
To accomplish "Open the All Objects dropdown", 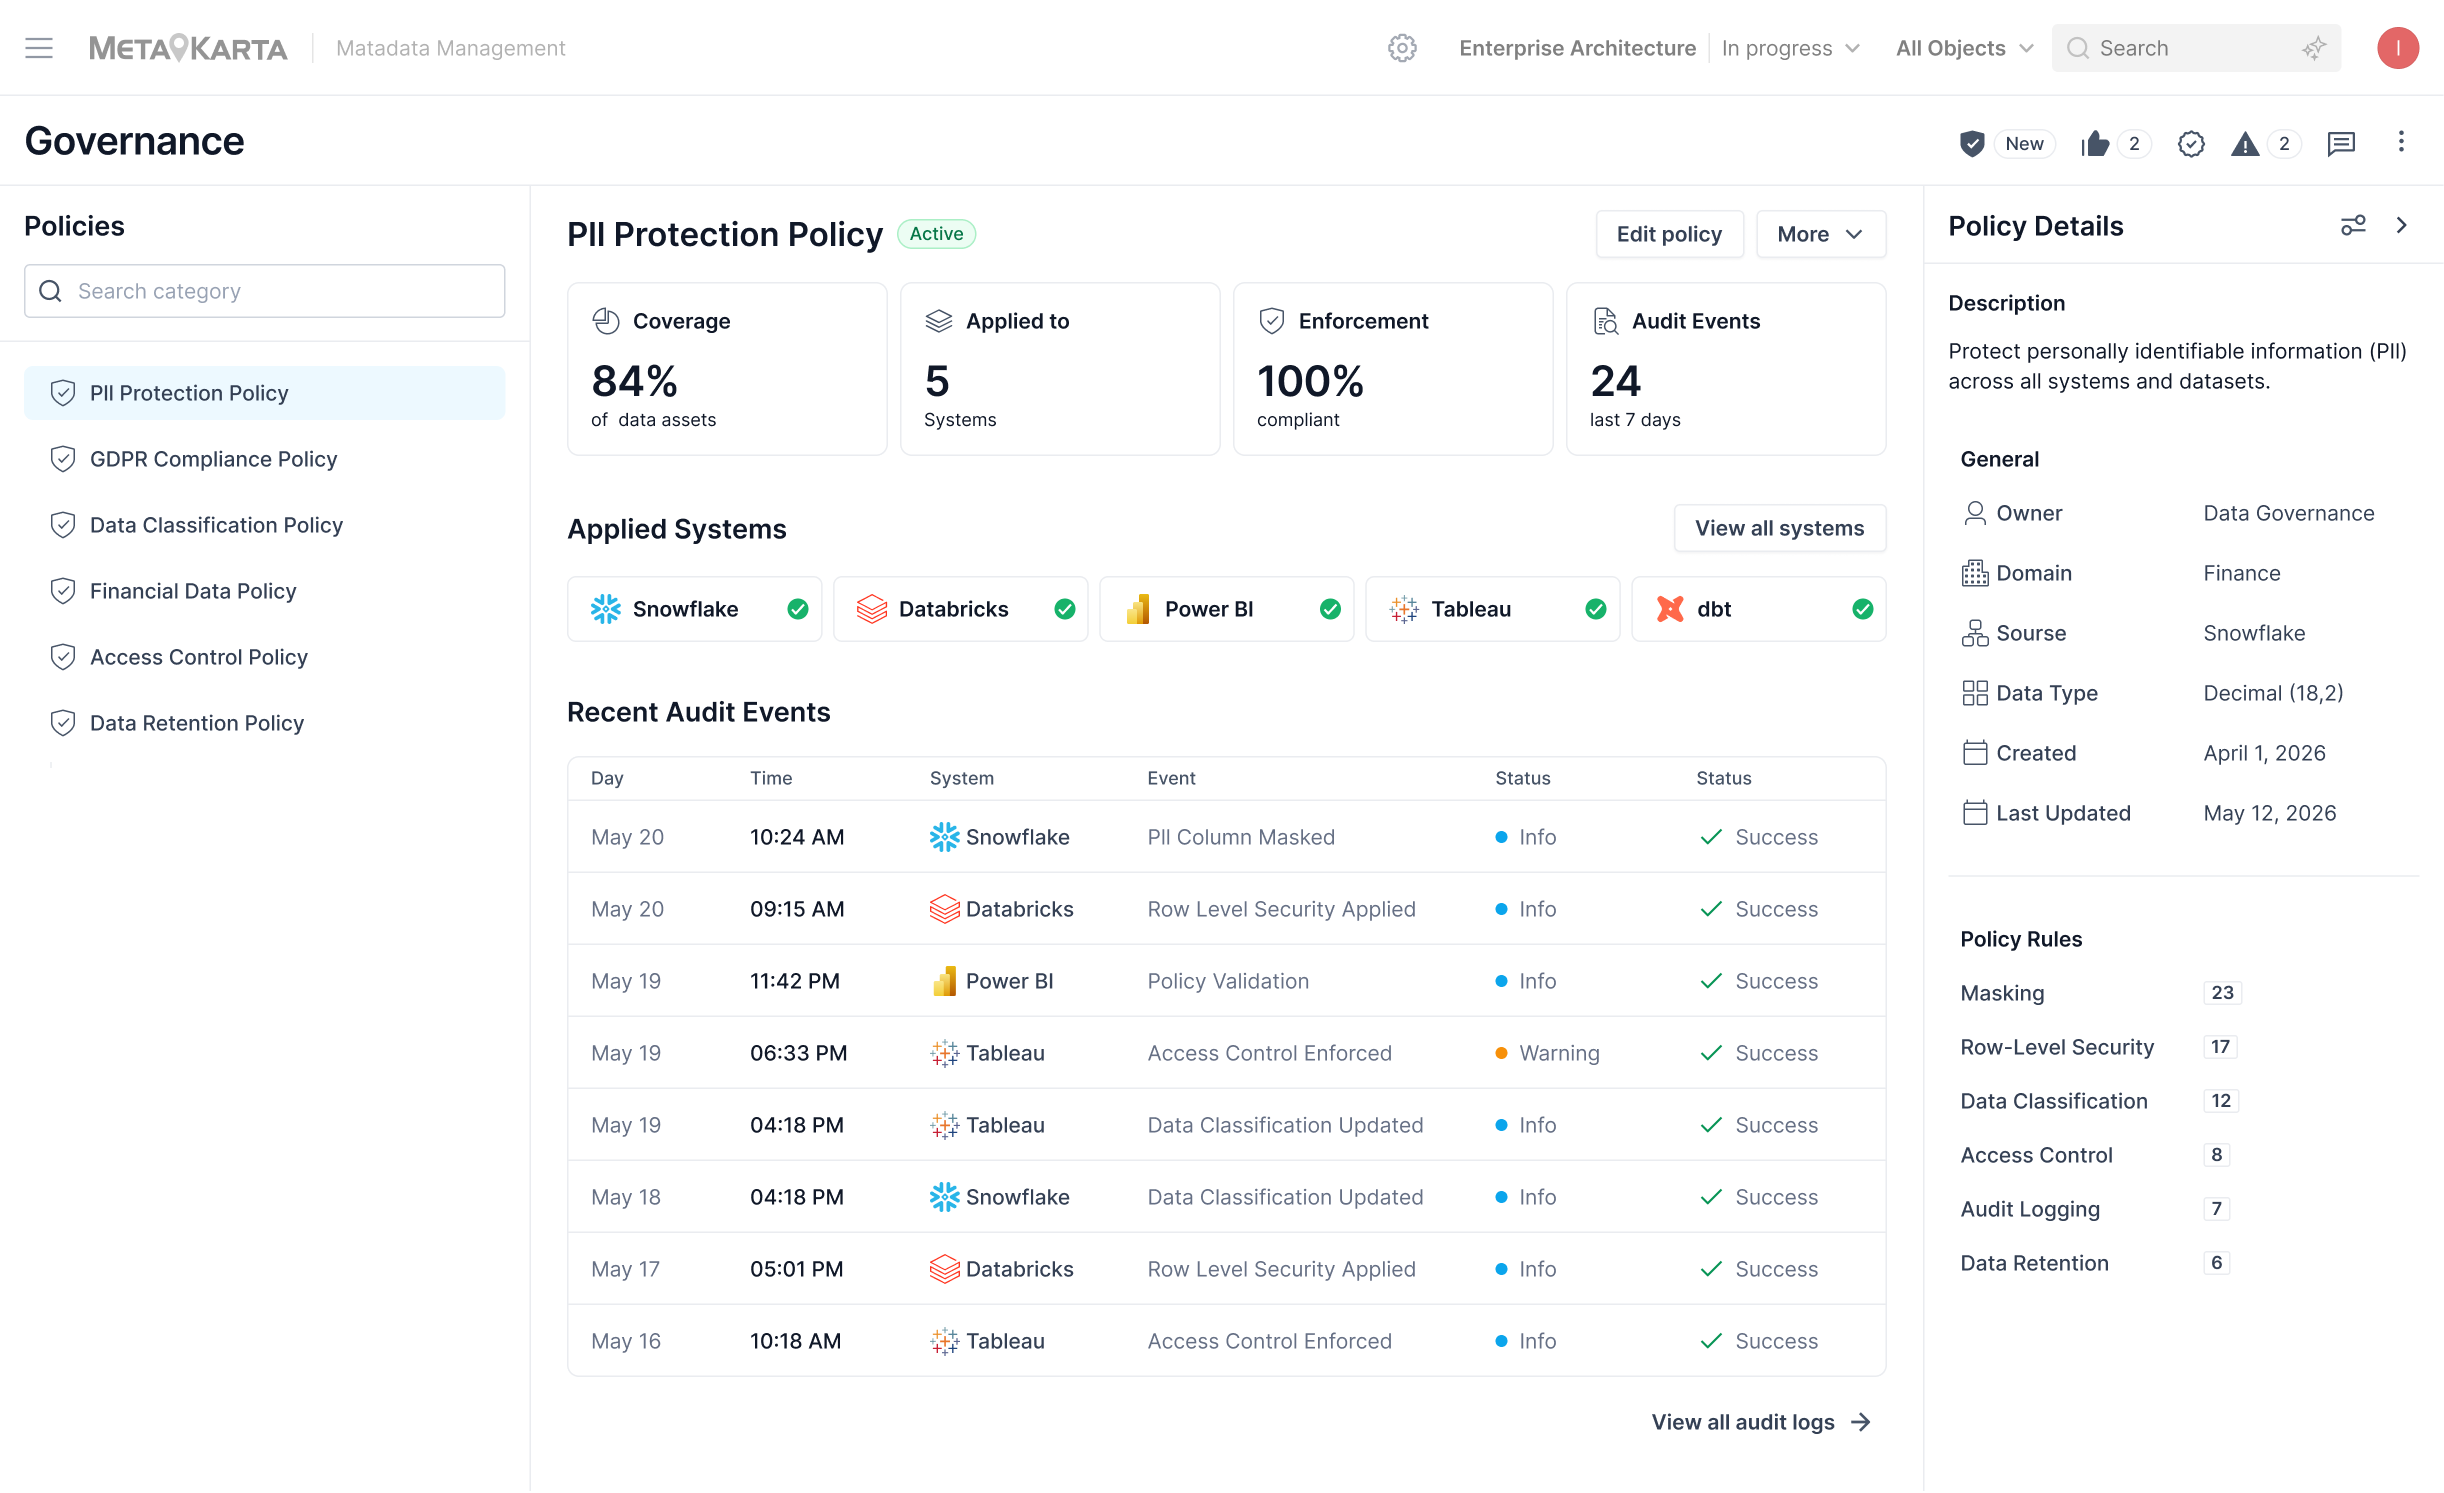I will (1964, 48).
